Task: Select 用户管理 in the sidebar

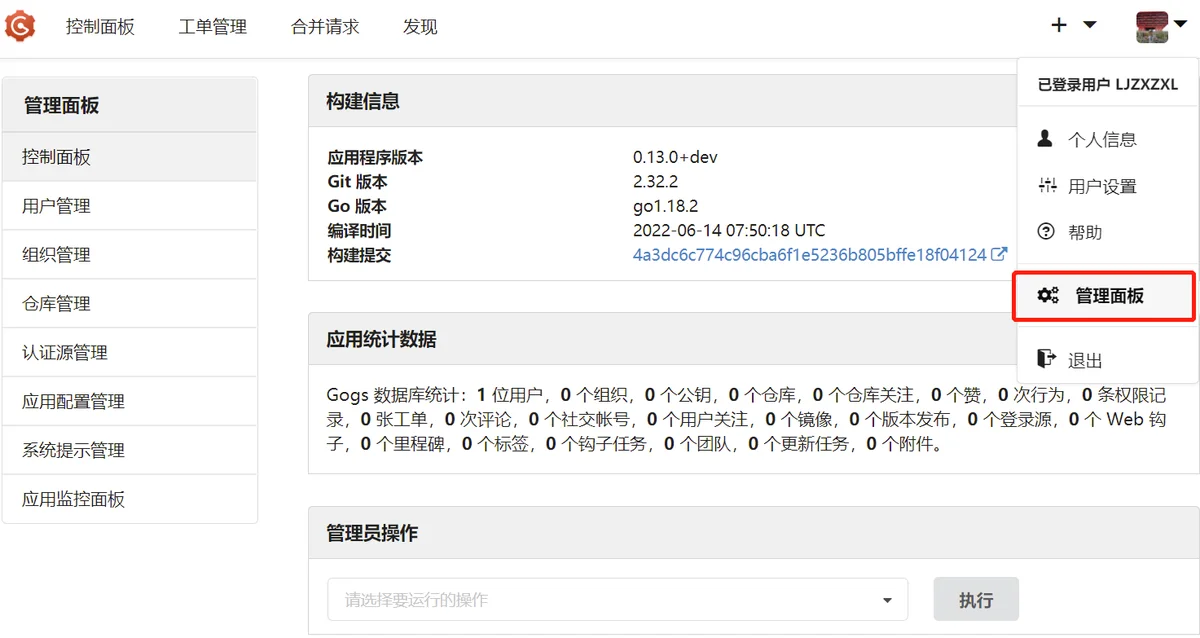Action: pos(57,206)
